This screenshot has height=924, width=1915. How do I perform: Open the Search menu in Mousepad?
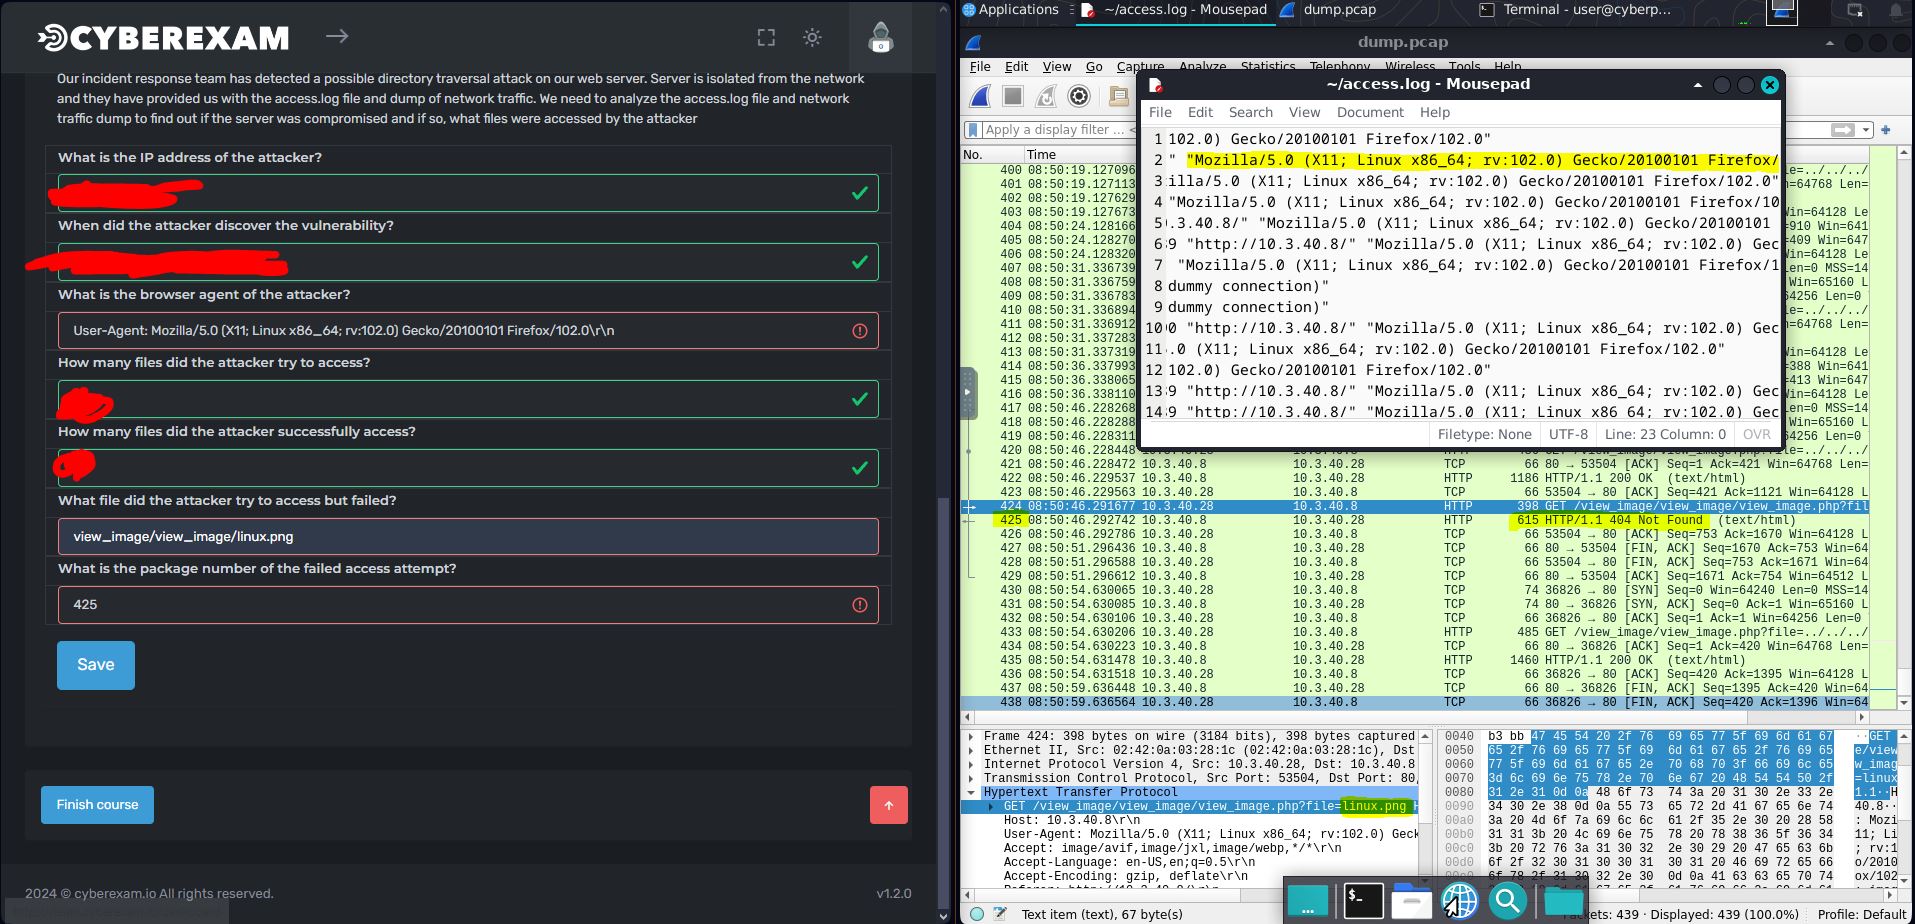pos(1250,112)
